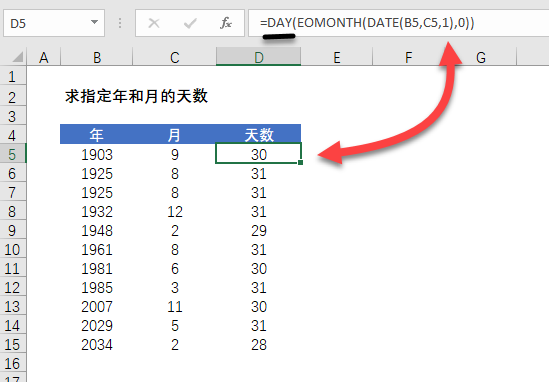Select the month cell in the 1903 row
This screenshot has height=382, width=549.
[x=174, y=154]
